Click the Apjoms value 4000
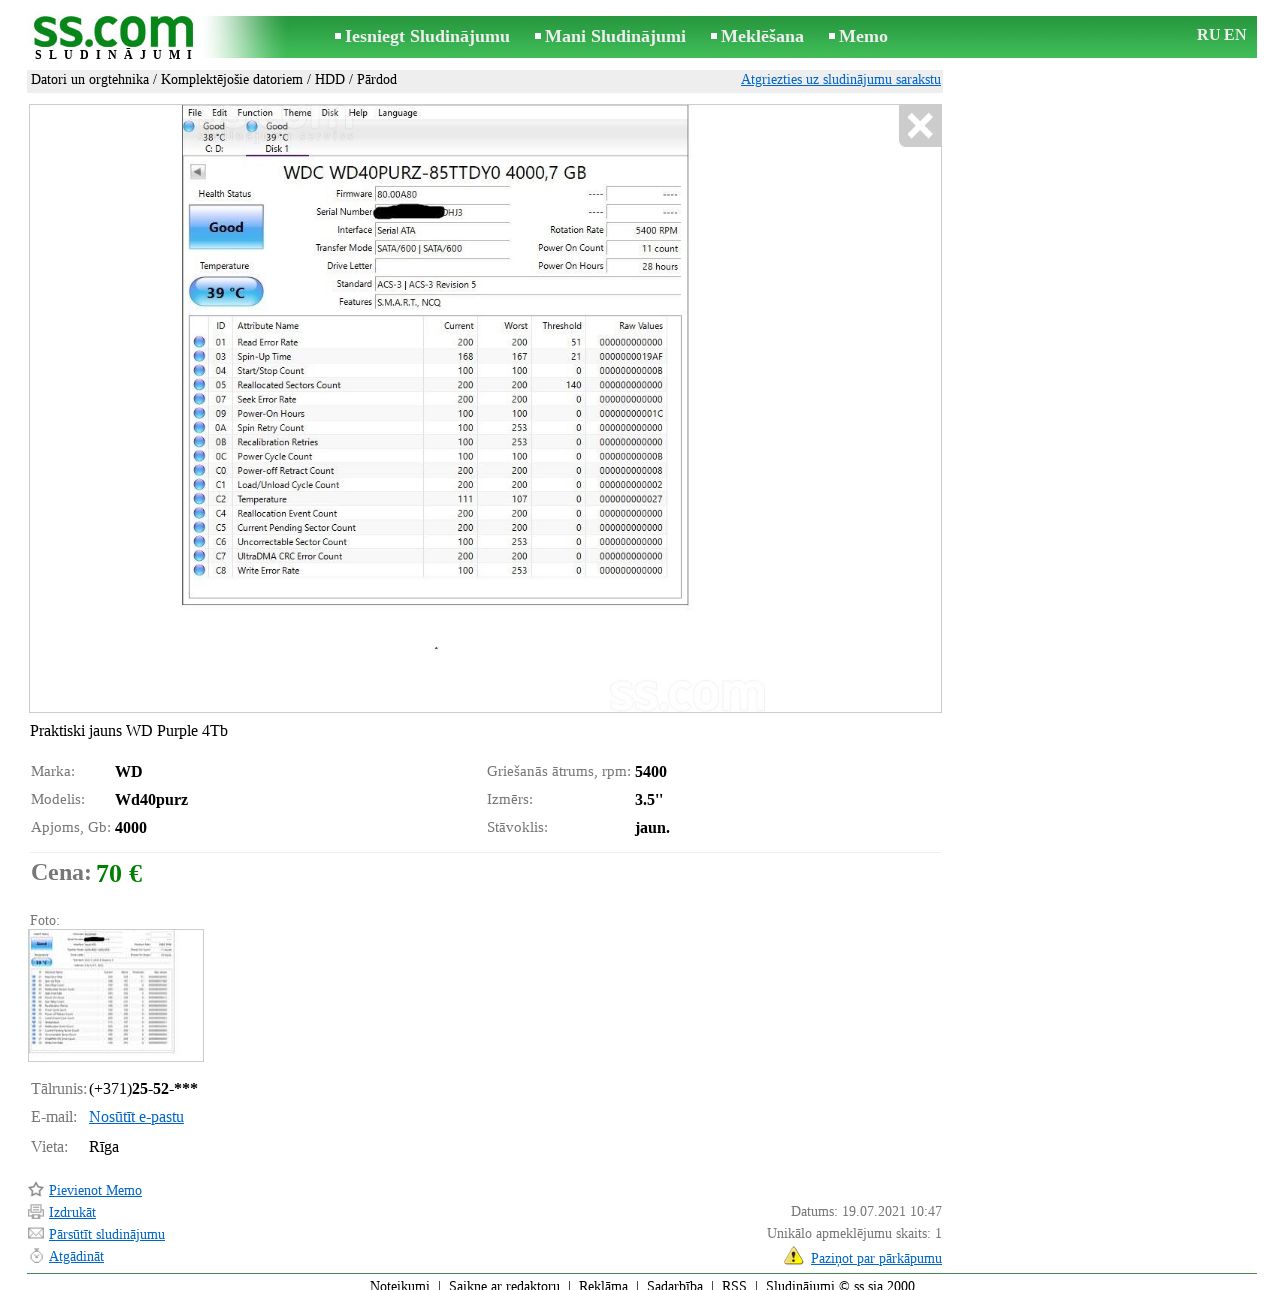This screenshot has width=1284, height=1290. click(131, 828)
